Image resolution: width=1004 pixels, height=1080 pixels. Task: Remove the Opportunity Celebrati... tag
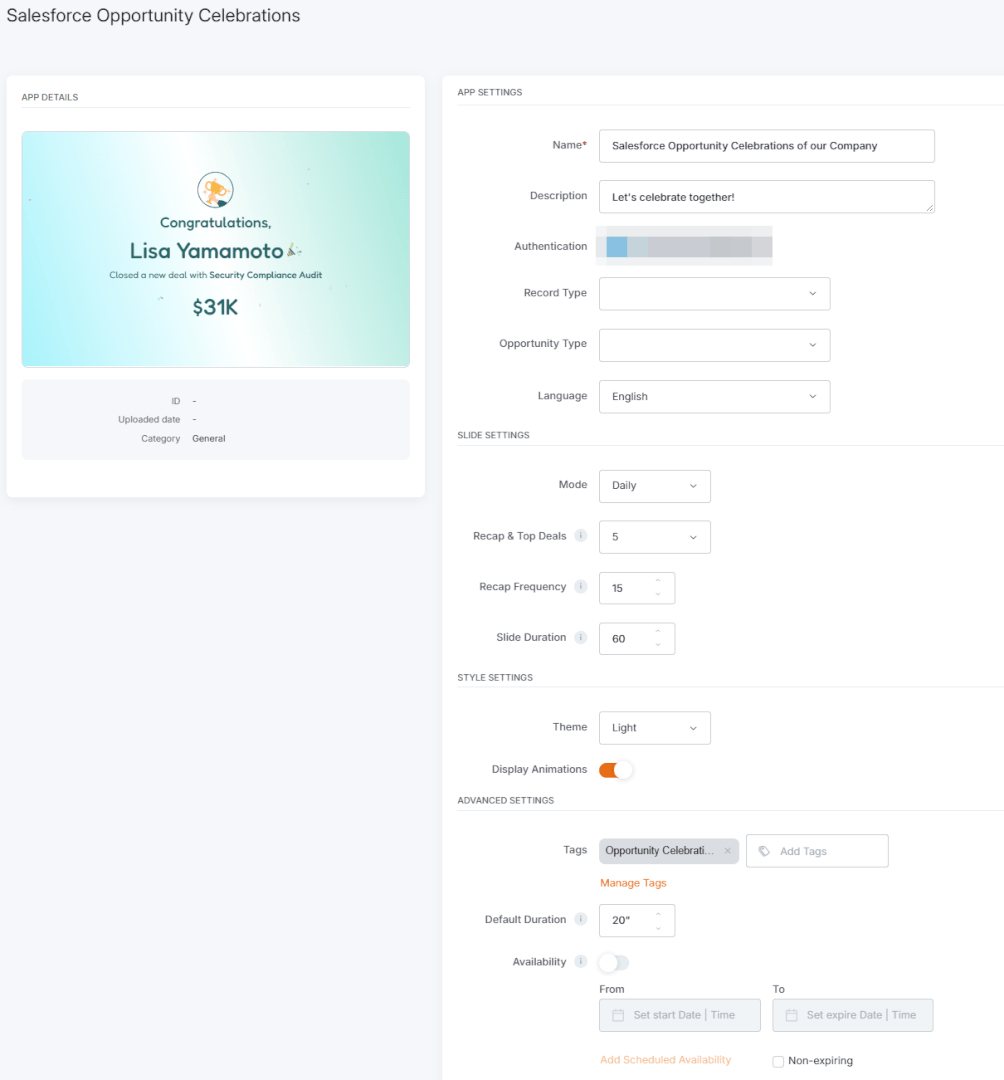tap(727, 851)
